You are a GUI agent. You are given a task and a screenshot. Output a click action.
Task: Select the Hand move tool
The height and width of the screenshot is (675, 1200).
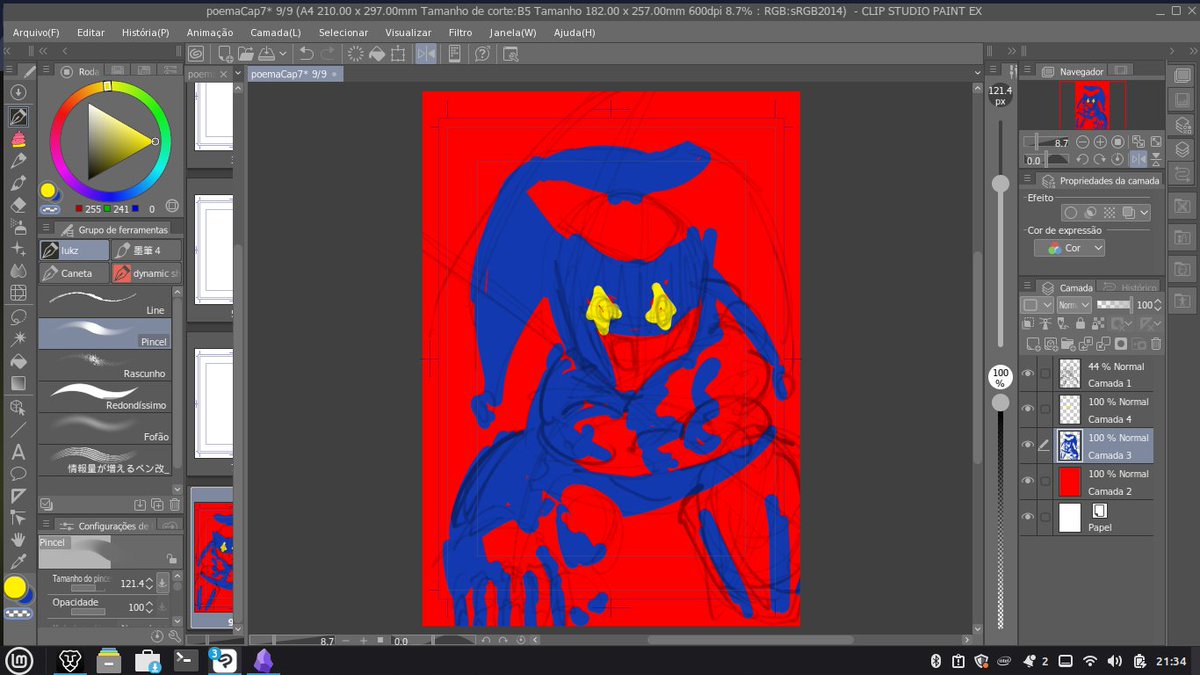pos(18,540)
